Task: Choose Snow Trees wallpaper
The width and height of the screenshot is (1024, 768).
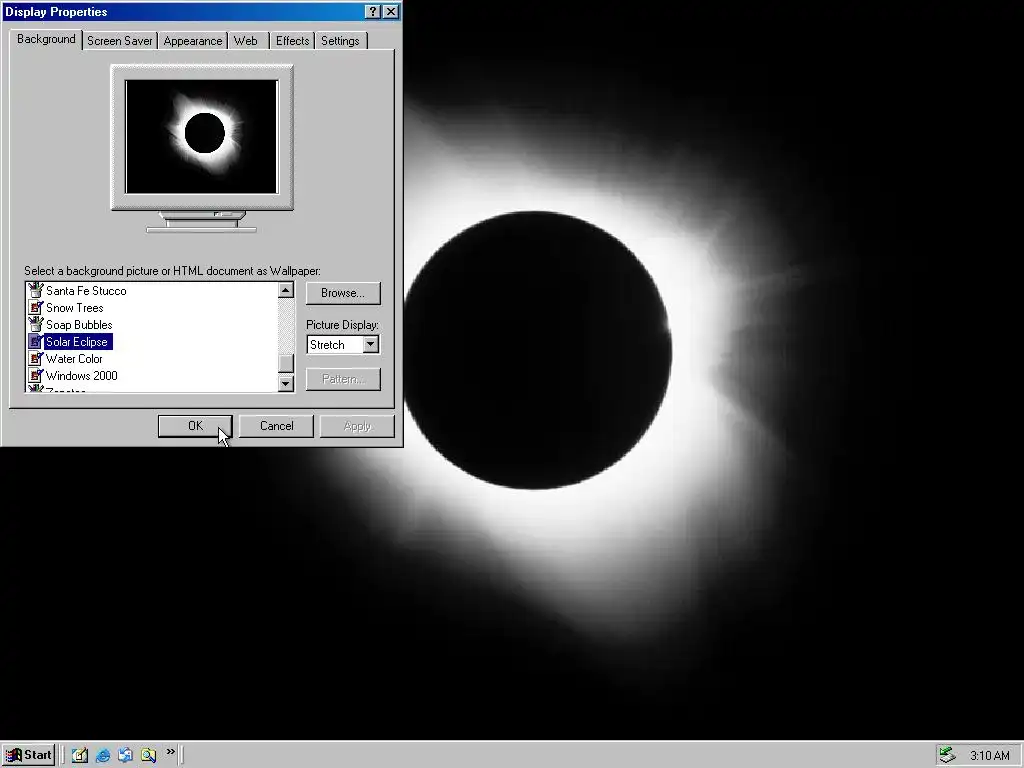Action: click(x=74, y=308)
